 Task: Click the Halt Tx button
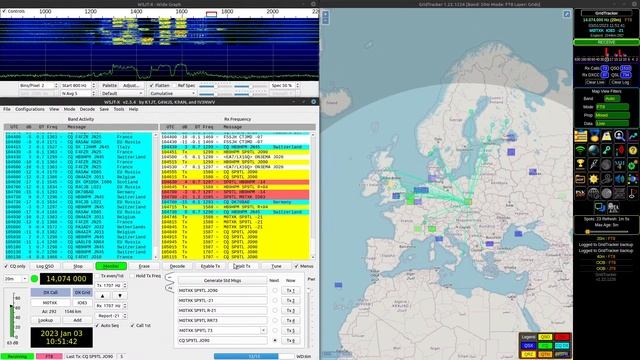tap(242, 266)
